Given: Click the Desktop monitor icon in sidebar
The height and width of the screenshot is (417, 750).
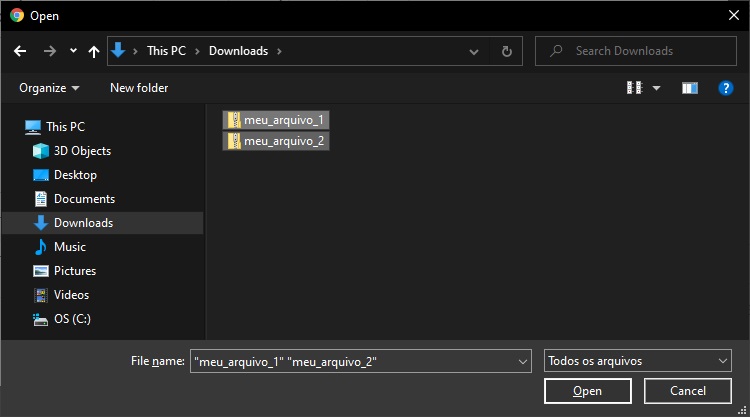Looking at the screenshot, I should click(41, 175).
